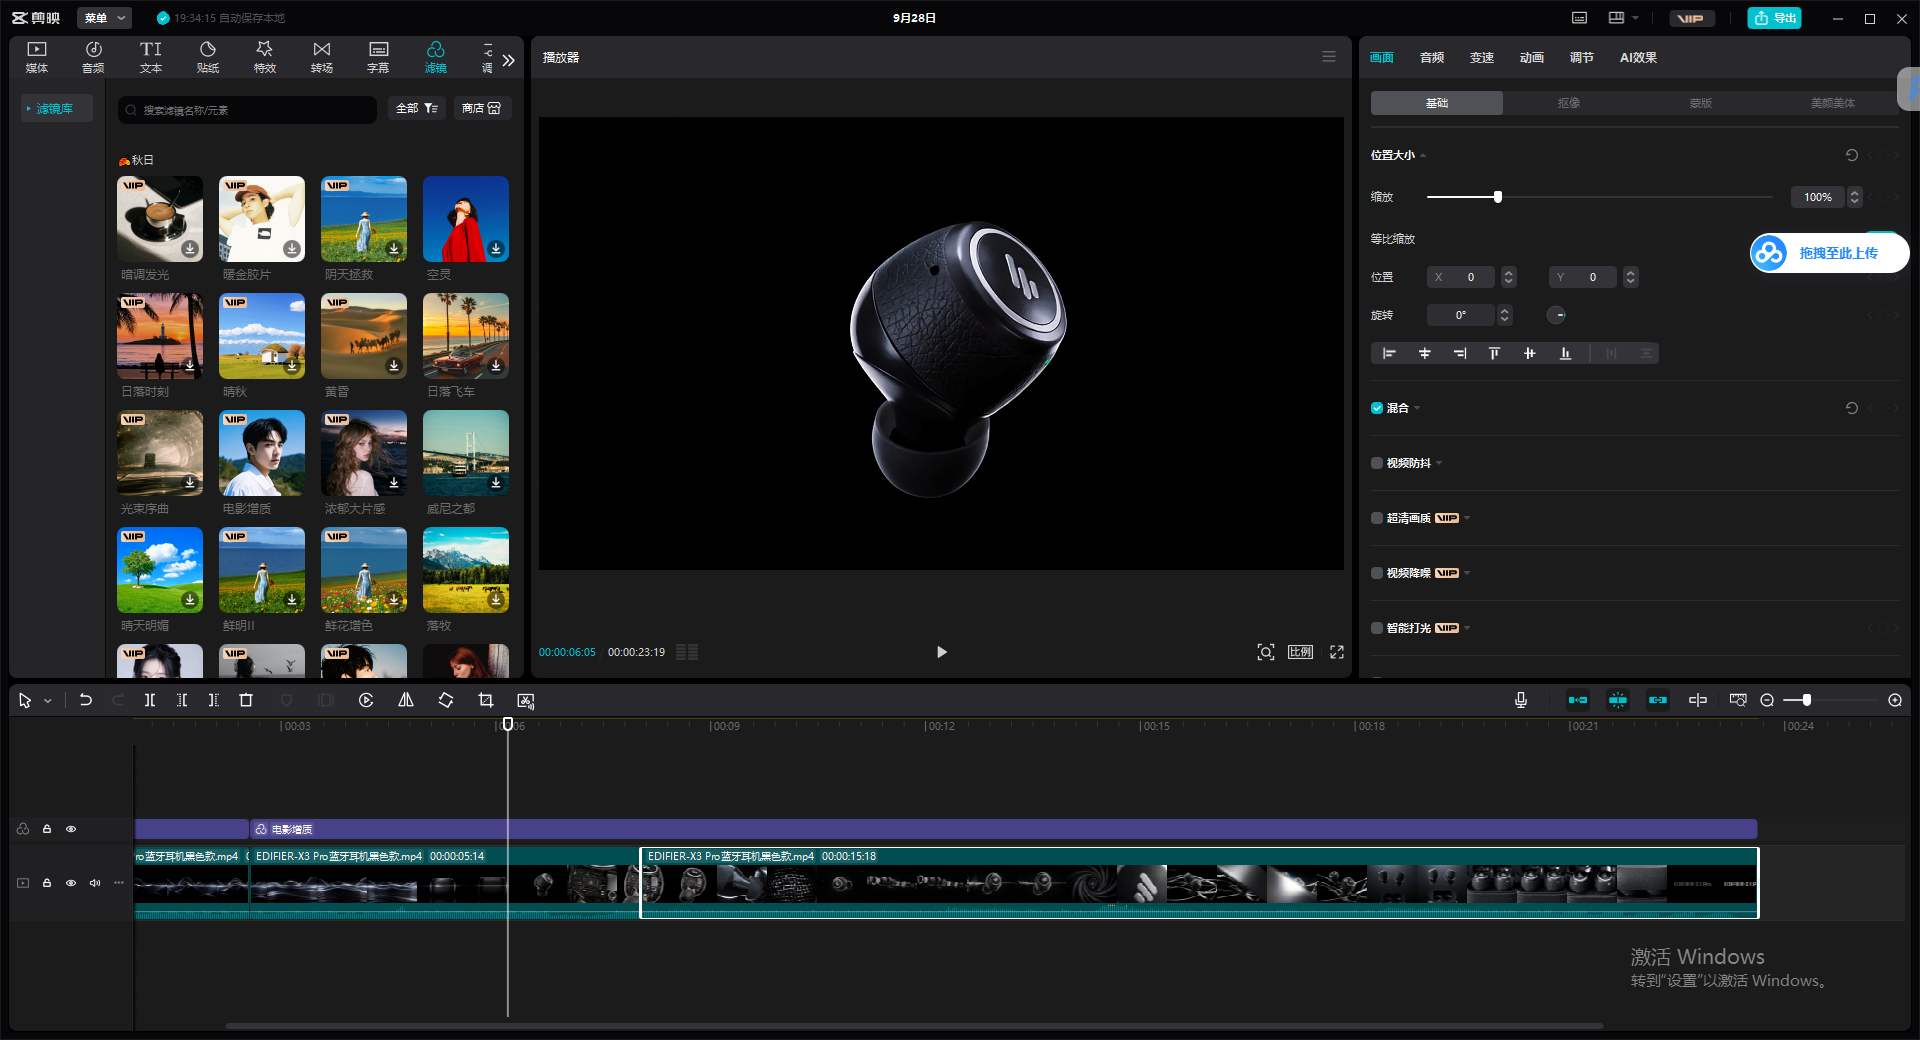Enable the 超清画质 checkbox
Viewport: 1920px width, 1040px height.
click(x=1377, y=518)
